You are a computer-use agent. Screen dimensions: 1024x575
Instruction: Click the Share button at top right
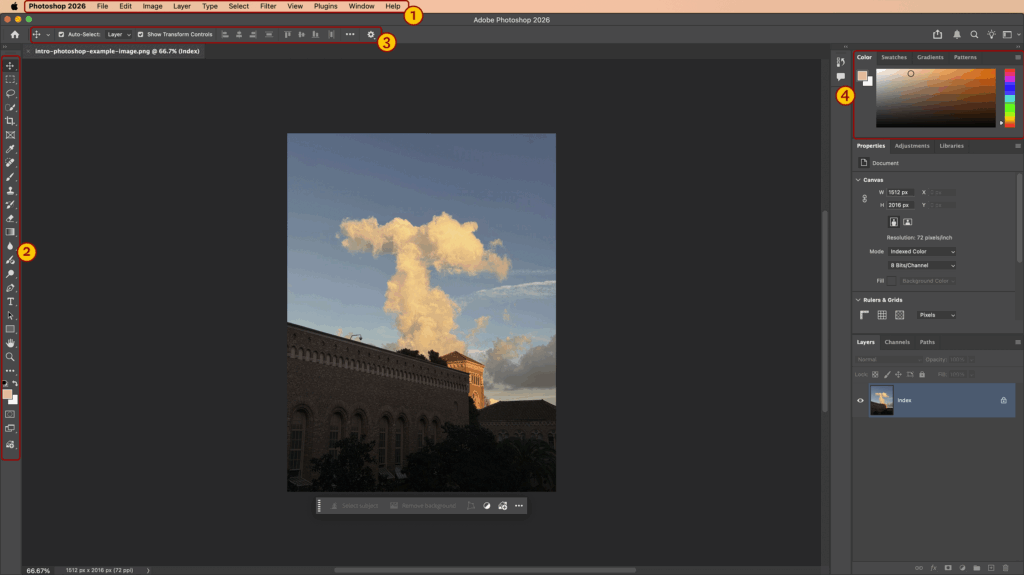pos(937,34)
